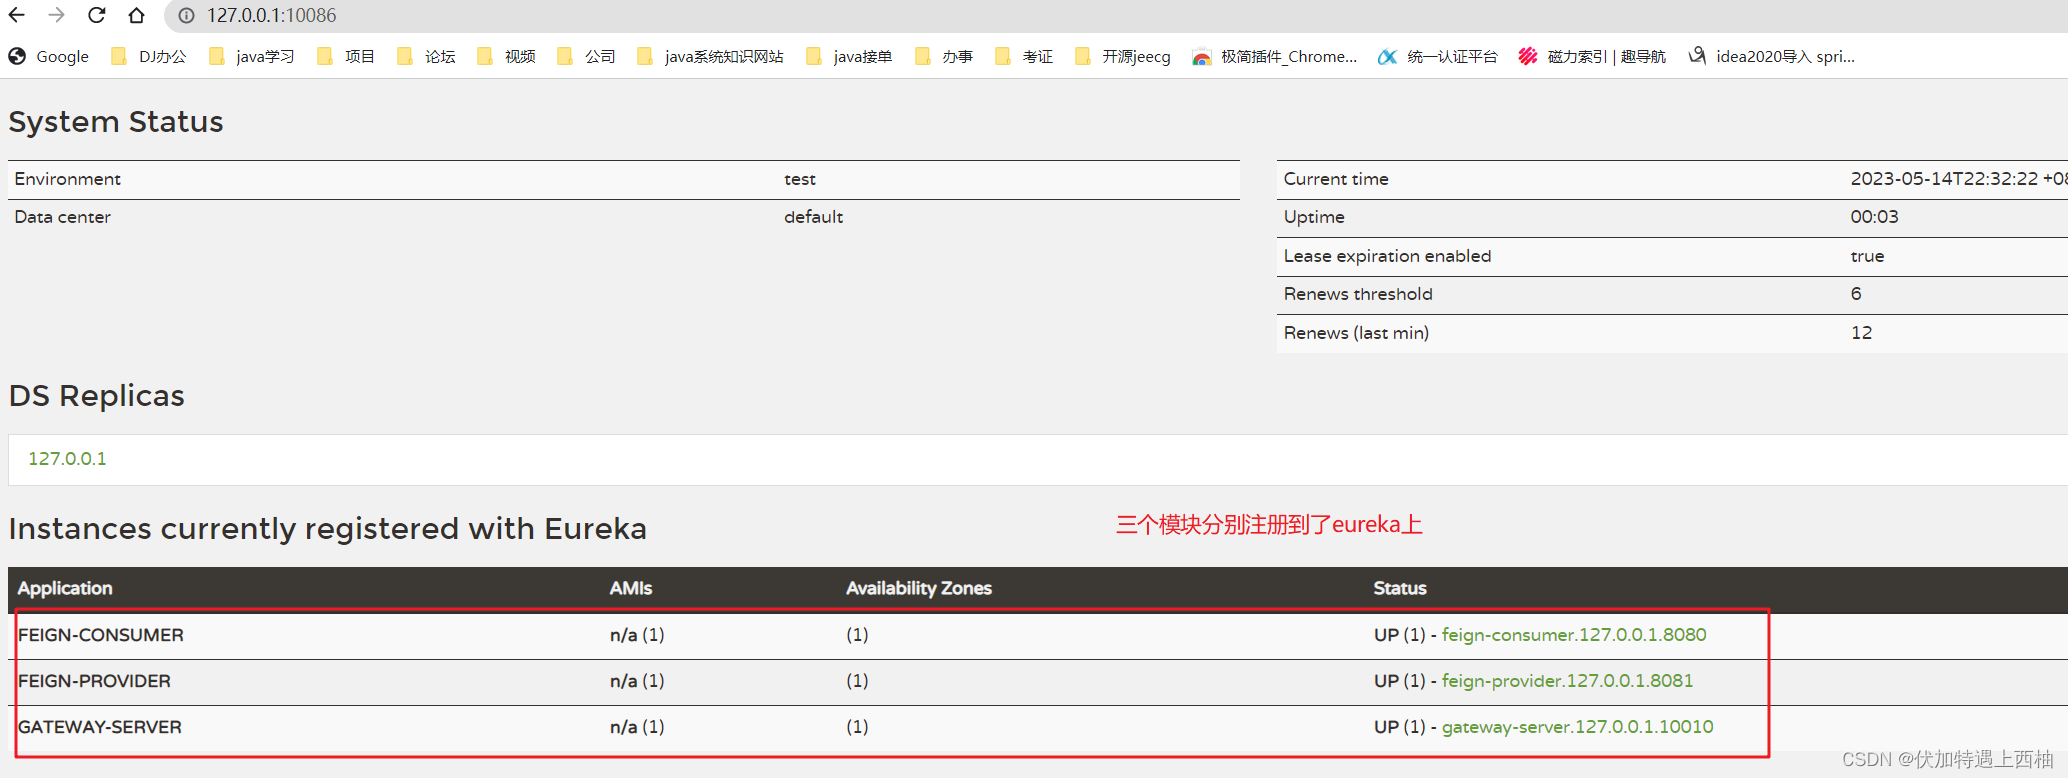Open the 开源jeecg bookmark folder

click(1122, 57)
